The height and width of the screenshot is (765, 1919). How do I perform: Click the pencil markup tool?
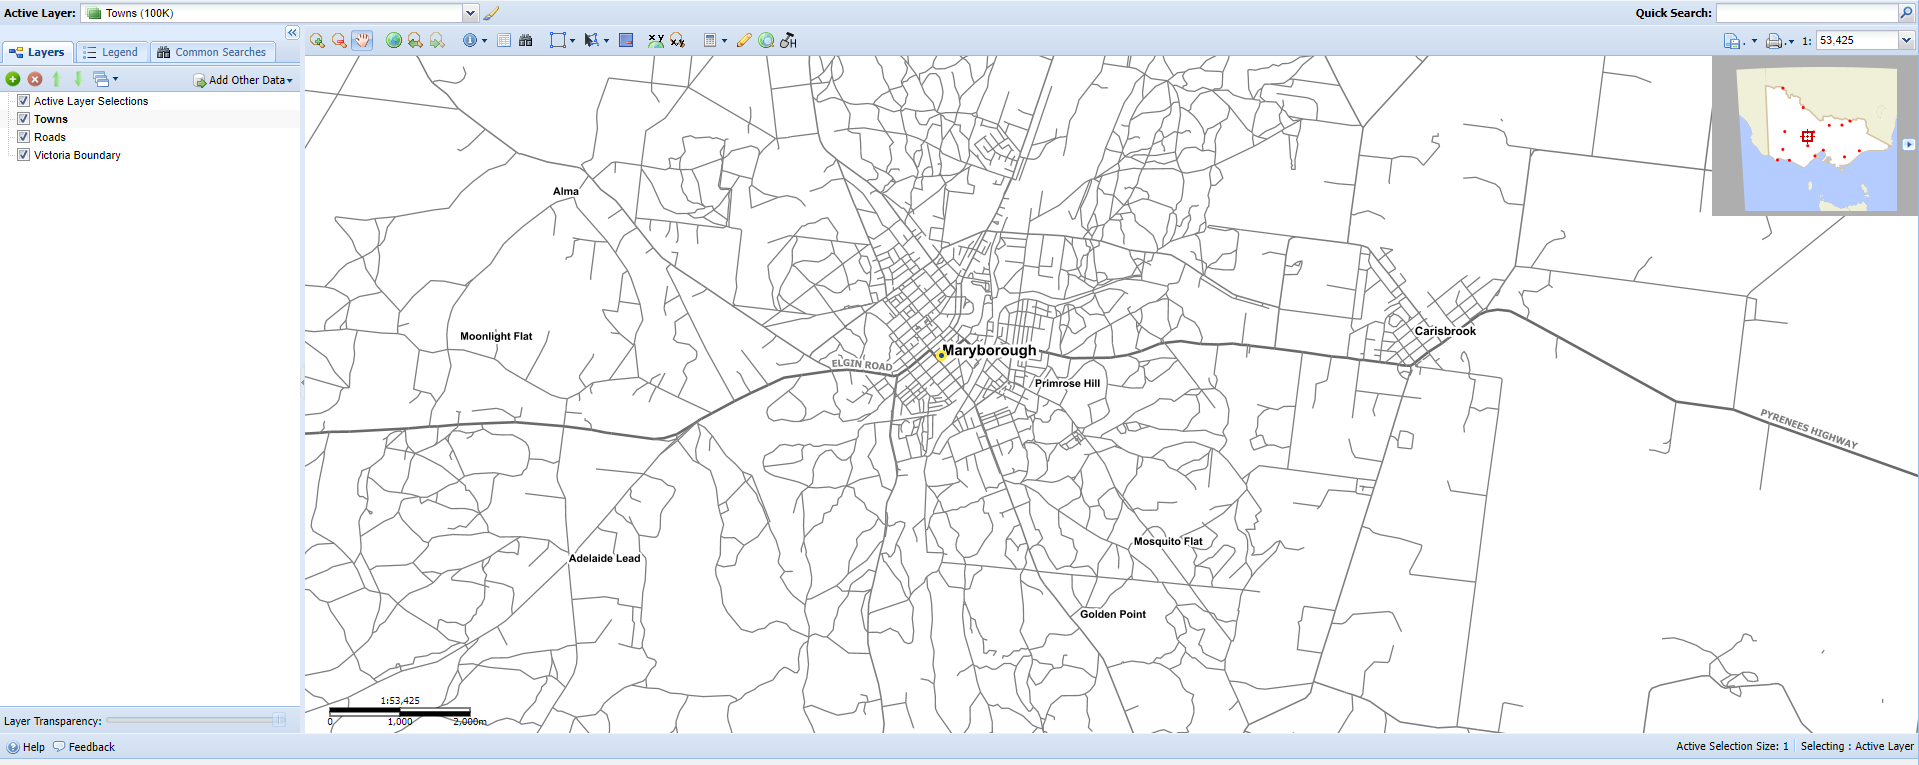[x=744, y=41]
